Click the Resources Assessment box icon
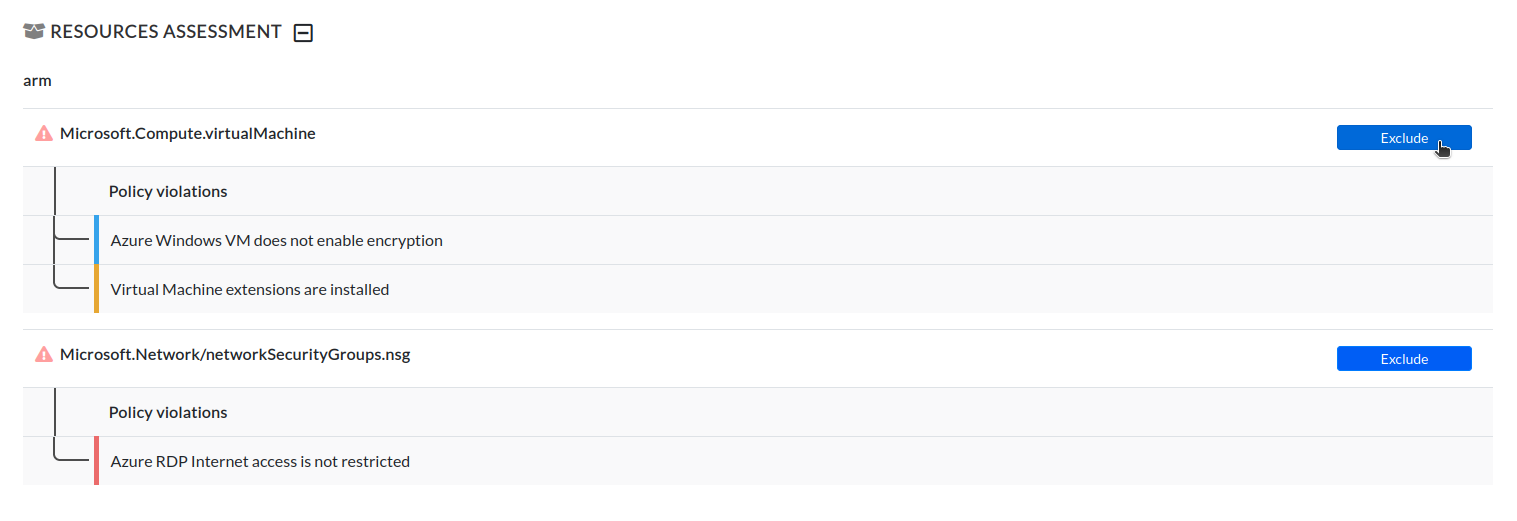This screenshot has height=521, width=1517. click(x=34, y=32)
